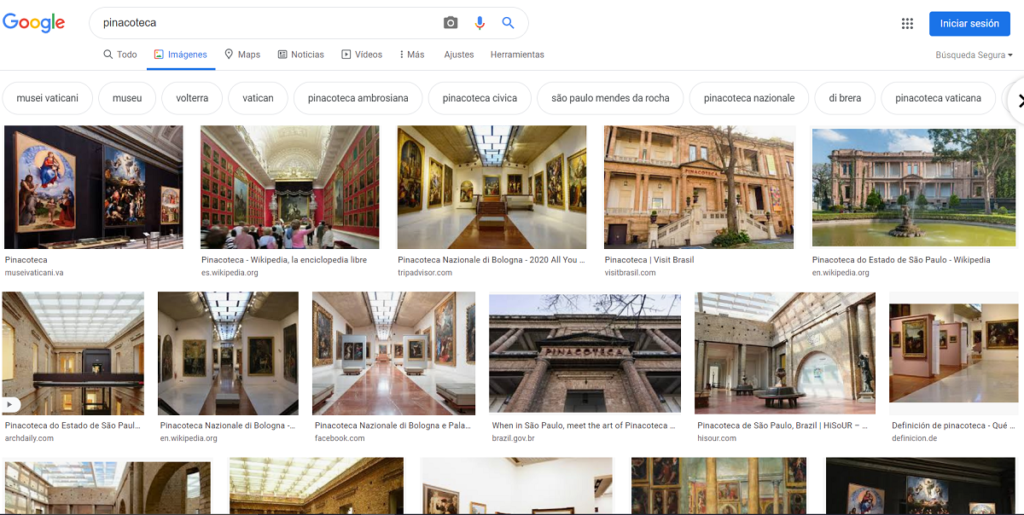Image resolution: width=1024 pixels, height=515 pixels.
Task: Open Herramientas filter options
Action: (517, 54)
